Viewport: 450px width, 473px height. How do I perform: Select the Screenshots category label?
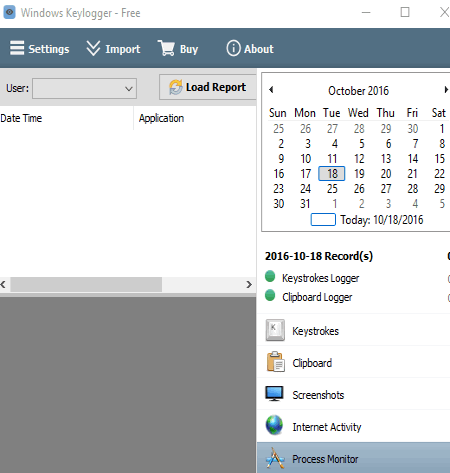318,395
